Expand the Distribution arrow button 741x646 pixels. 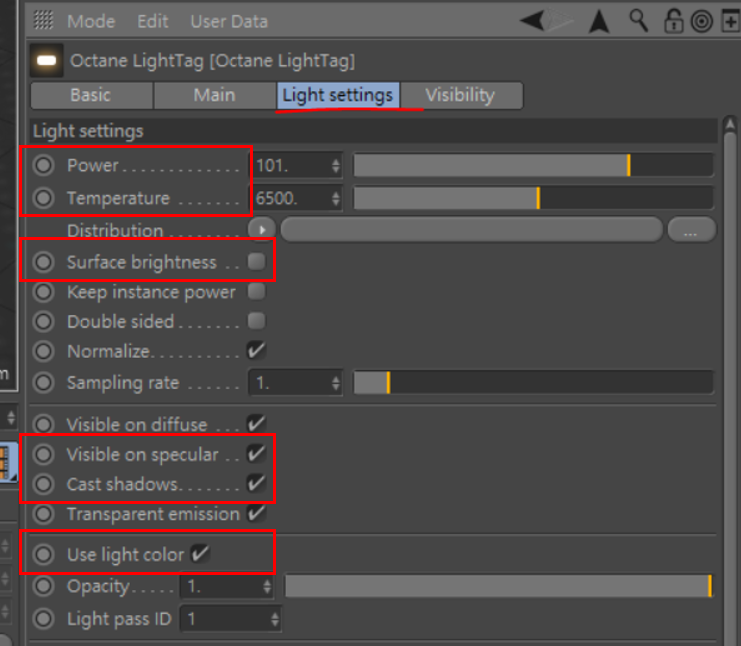tap(262, 230)
